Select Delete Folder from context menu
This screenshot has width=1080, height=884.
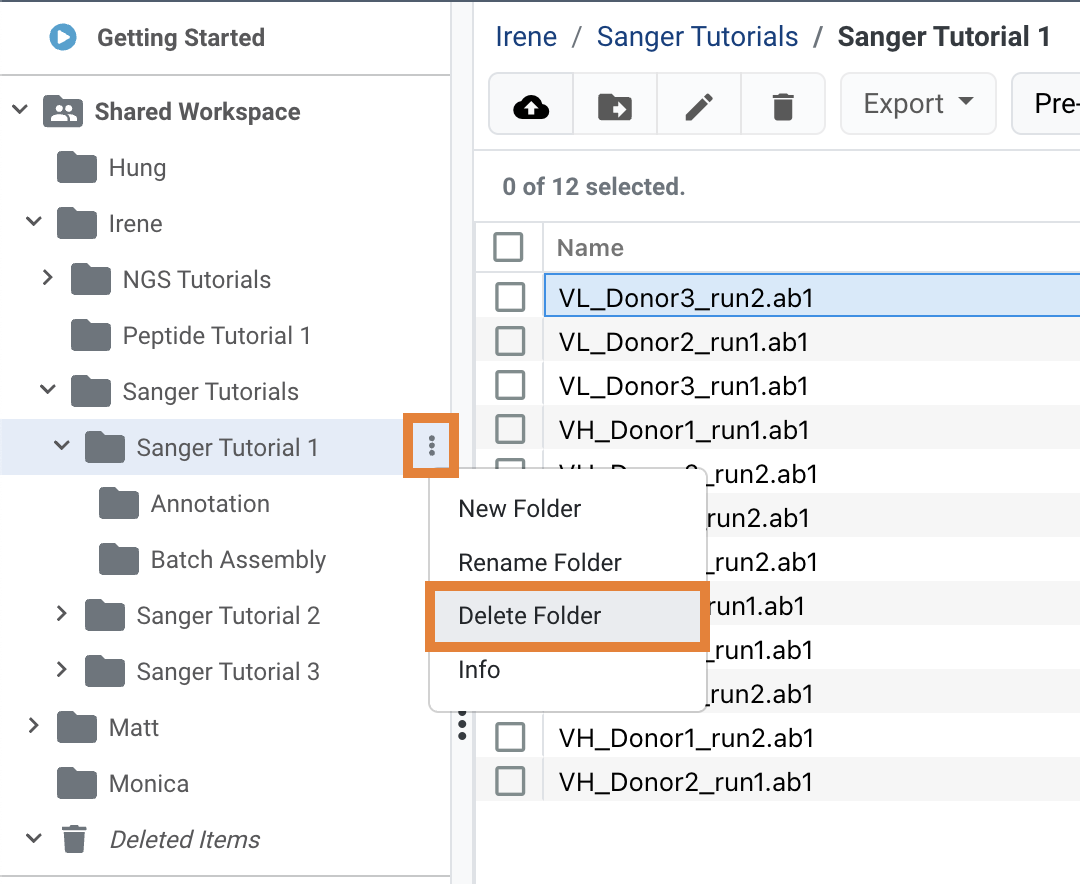coord(530,616)
